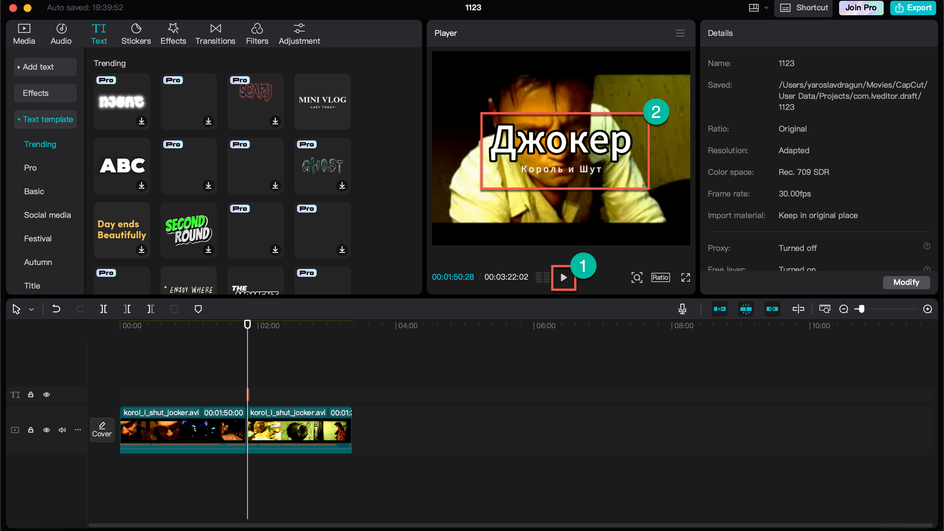This screenshot has height=531, width=944.
Task: Lock the main video track
Action: pos(31,430)
